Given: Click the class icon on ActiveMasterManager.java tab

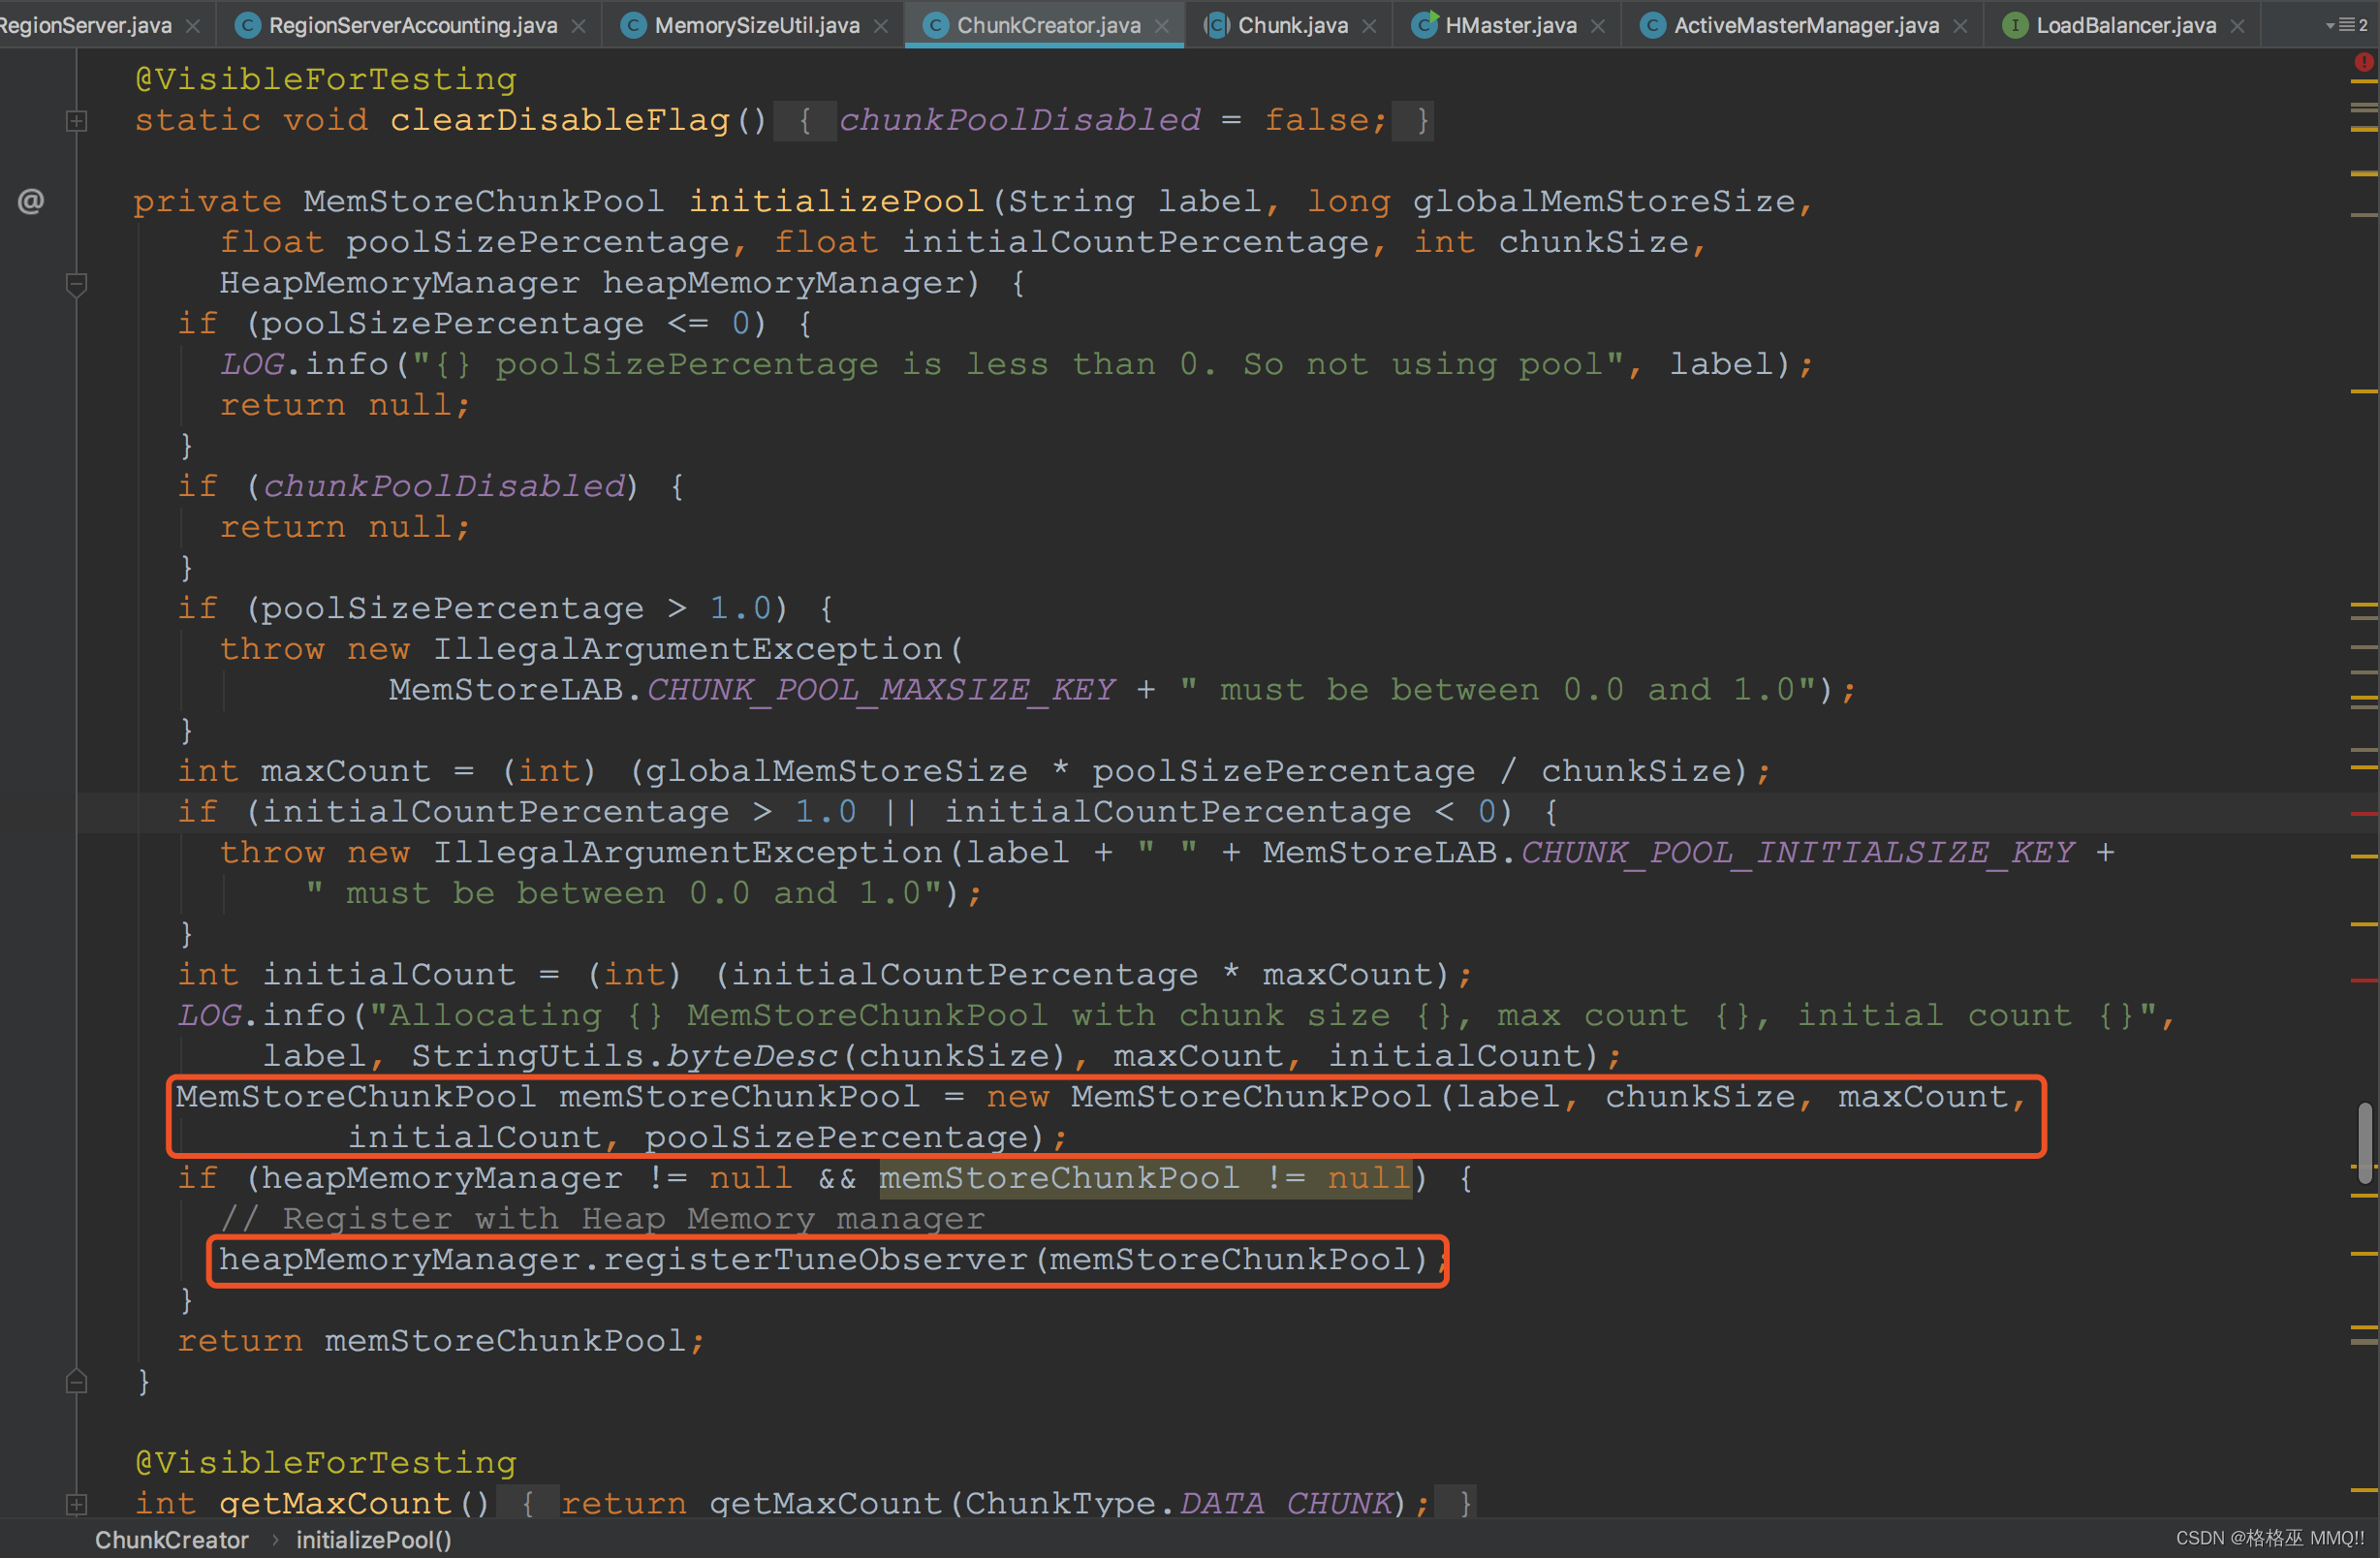Looking at the screenshot, I should [1653, 26].
